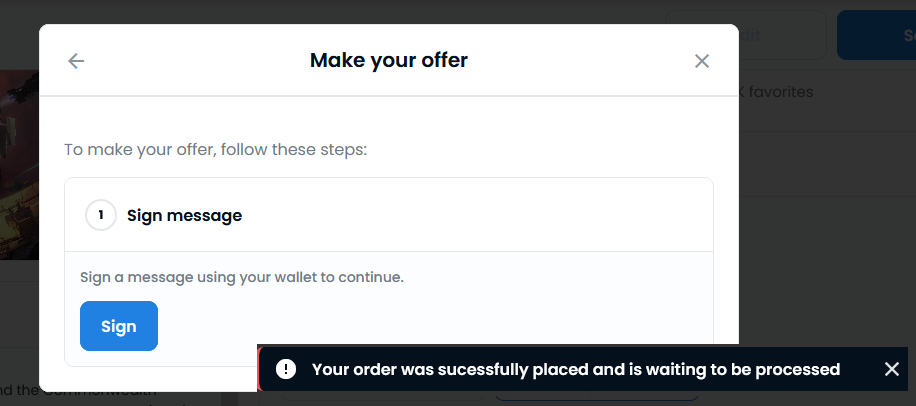Click the order successfully placed message text
The width and height of the screenshot is (916, 406).
(x=575, y=370)
